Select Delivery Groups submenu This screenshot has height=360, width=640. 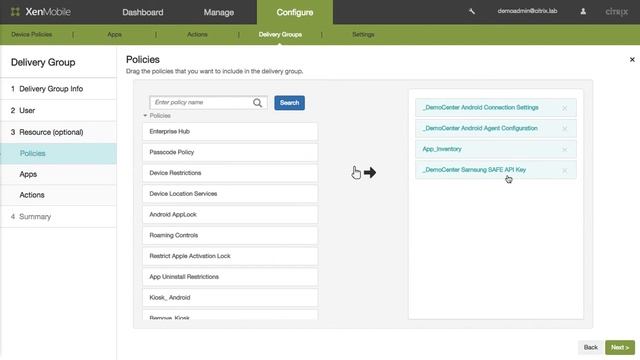coord(280,35)
